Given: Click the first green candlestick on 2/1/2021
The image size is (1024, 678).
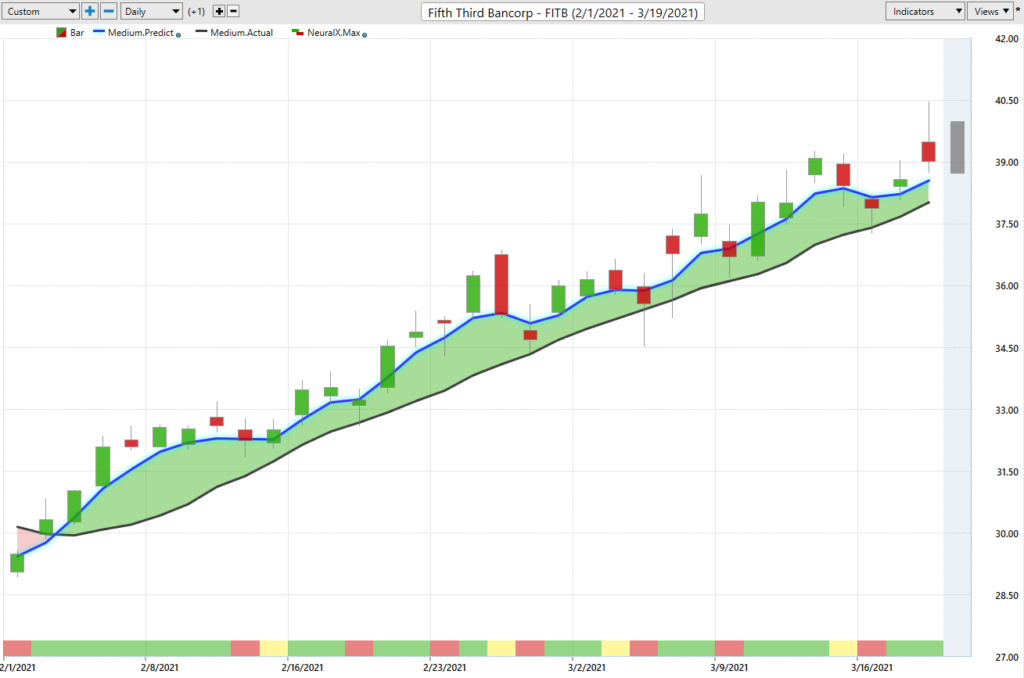Looking at the screenshot, I should [17, 563].
